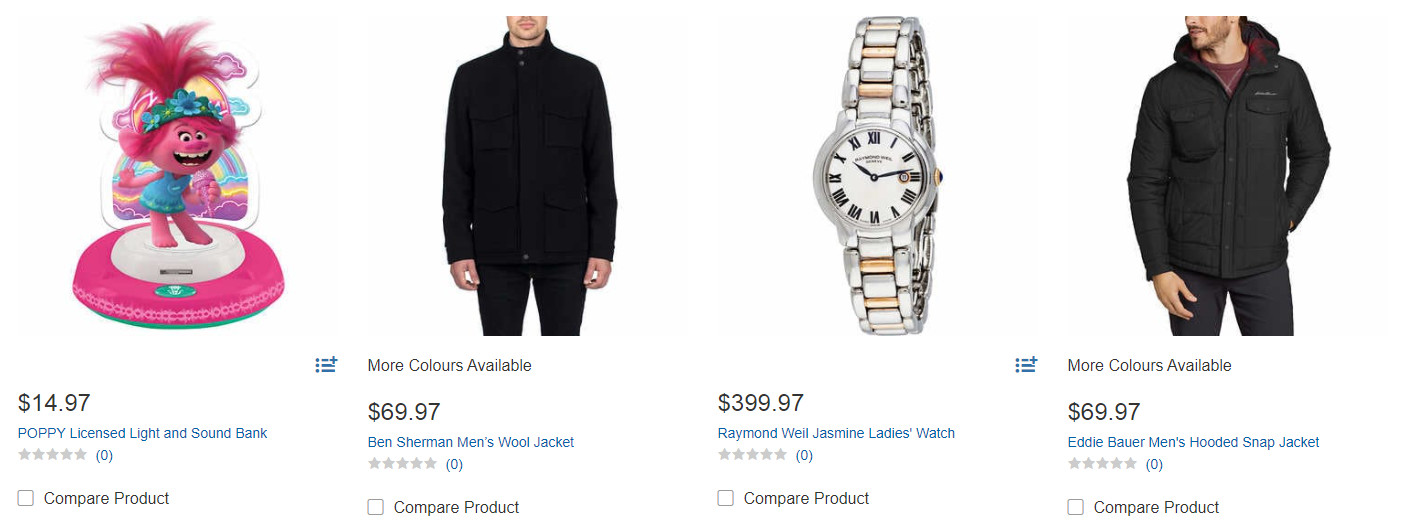Check Compare Product for Ben Sherman jacket
This screenshot has width=1407, height=532.
[x=376, y=507]
